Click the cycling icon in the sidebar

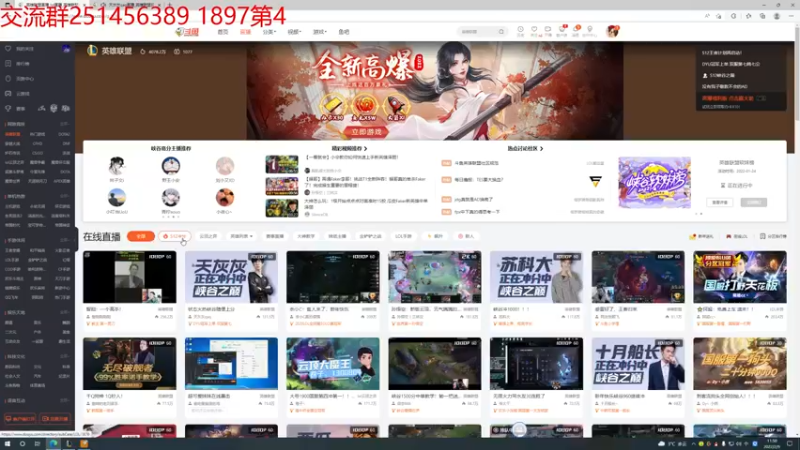coord(41,108)
